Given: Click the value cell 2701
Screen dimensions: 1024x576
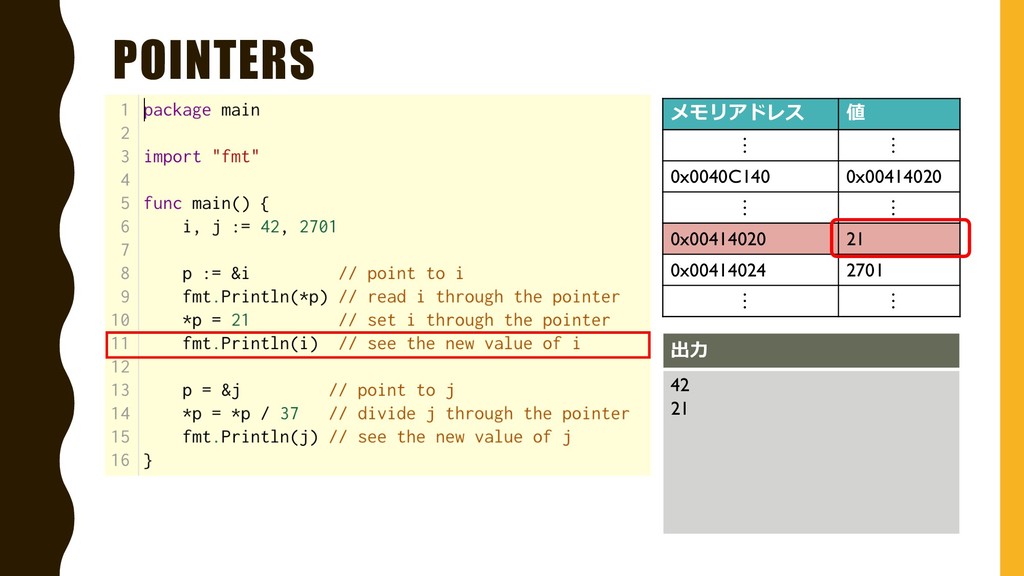Looking at the screenshot, I should click(x=899, y=270).
